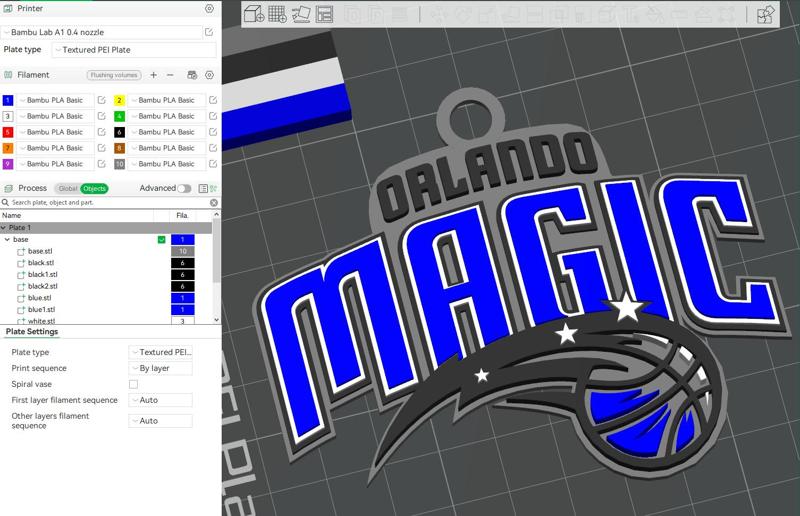The width and height of the screenshot is (800, 516).
Task: Open Filament section gear settings
Action: [209, 75]
